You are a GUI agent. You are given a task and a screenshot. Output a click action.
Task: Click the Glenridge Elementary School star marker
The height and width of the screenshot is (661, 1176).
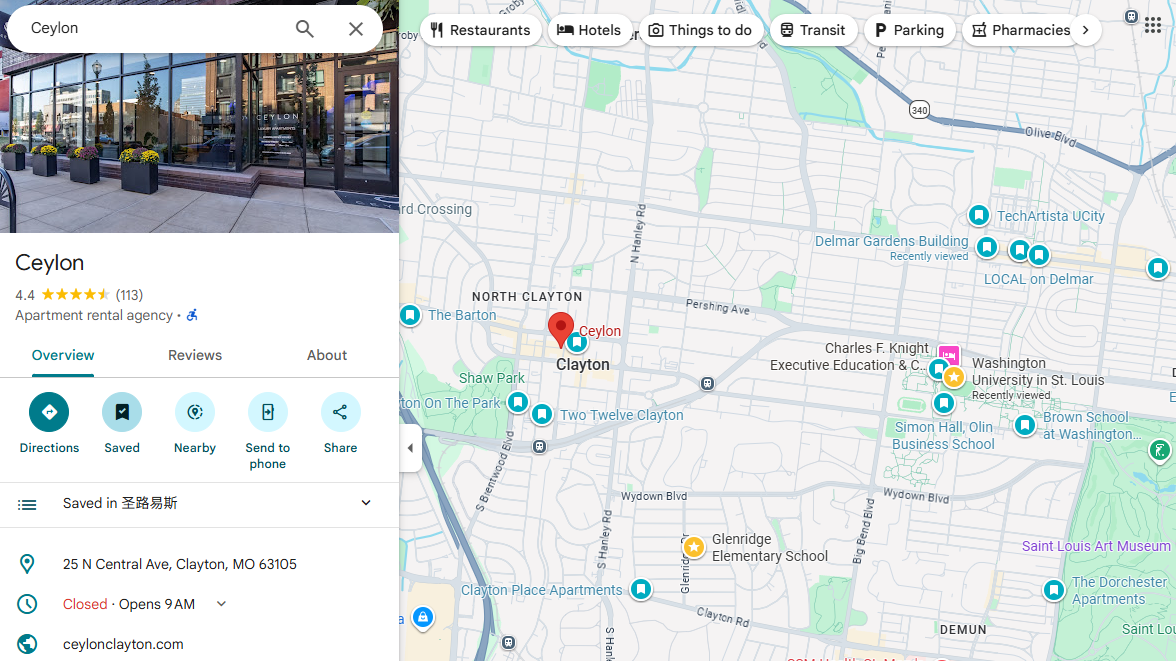tap(693, 547)
